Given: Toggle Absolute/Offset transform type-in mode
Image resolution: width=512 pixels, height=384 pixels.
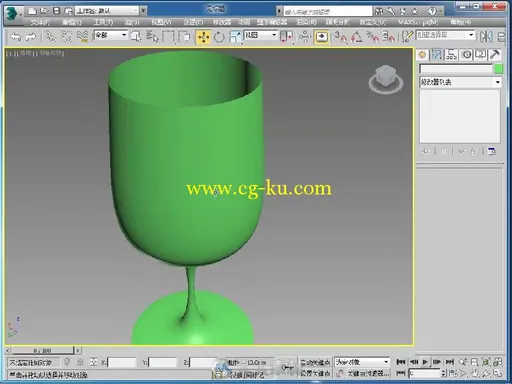Looking at the screenshot, I should (x=94, y=362).
